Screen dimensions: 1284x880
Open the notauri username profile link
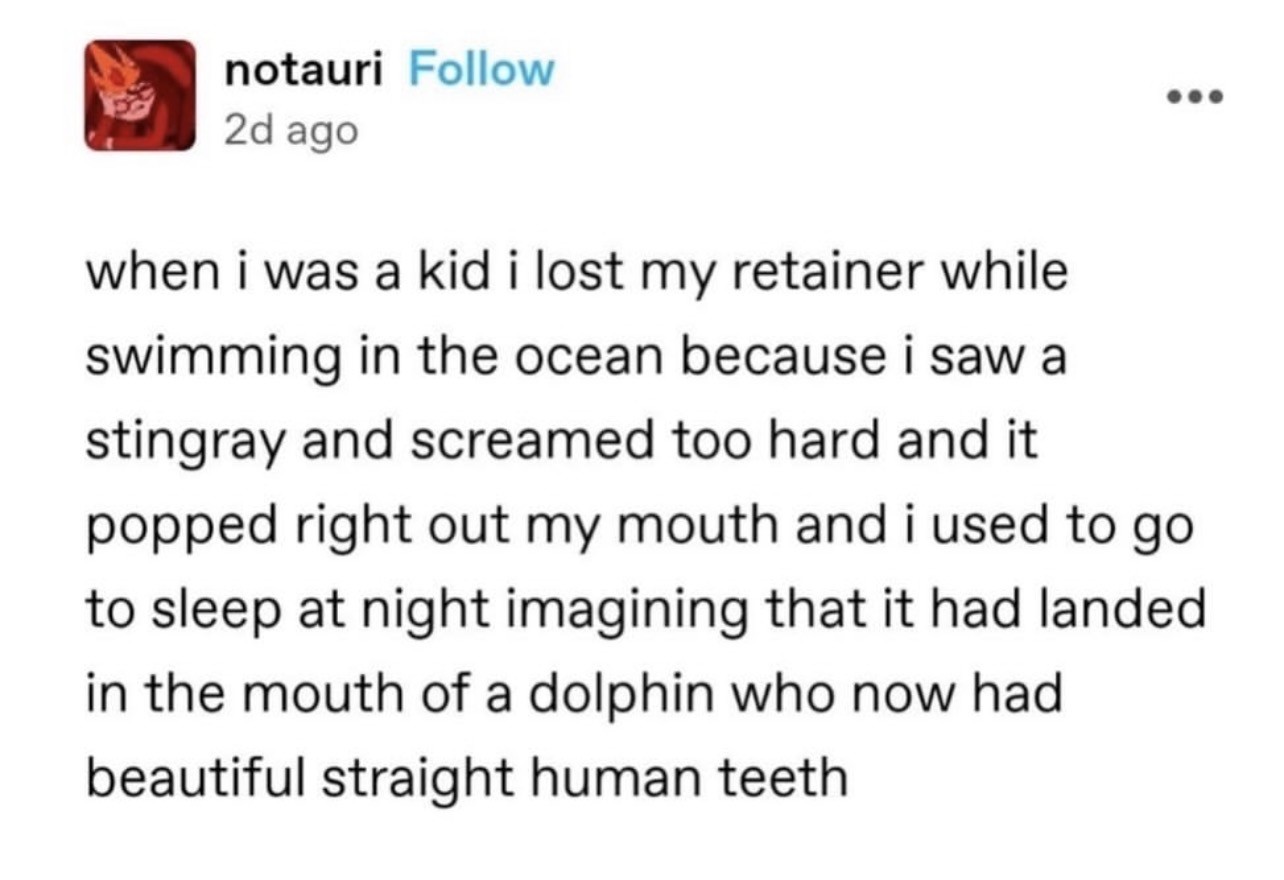coord(304,70)
